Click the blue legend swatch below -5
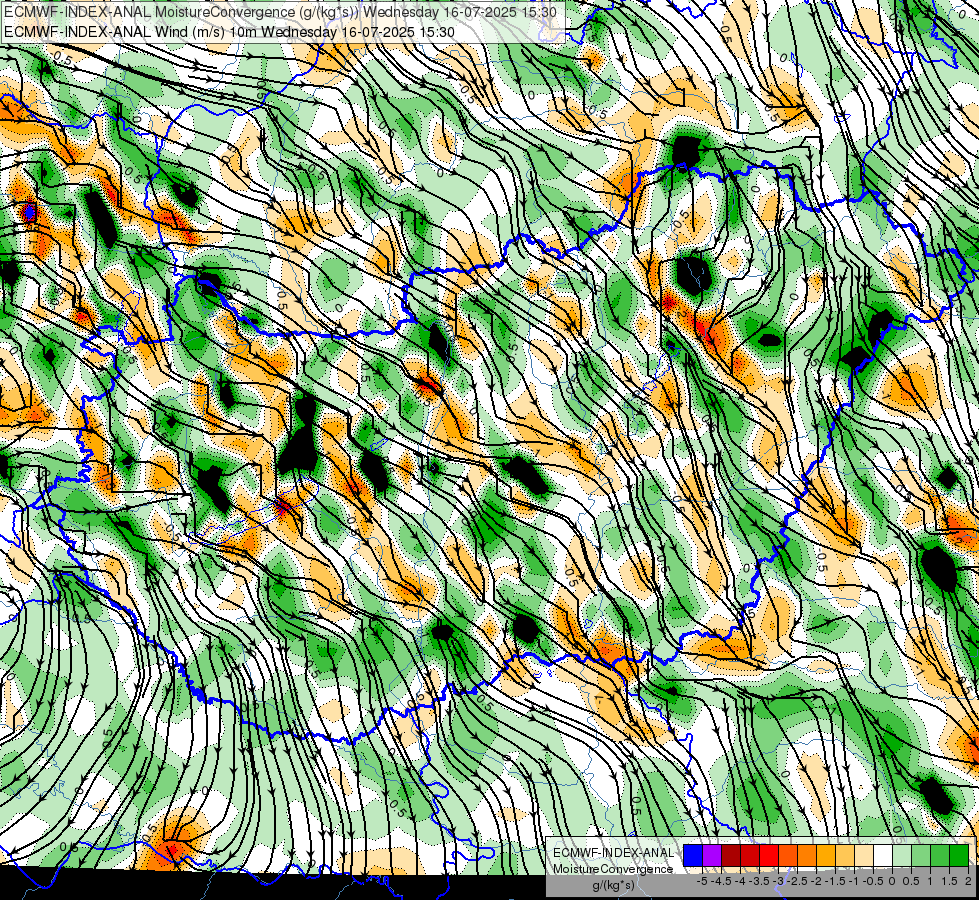 click(x=693, y=856)
